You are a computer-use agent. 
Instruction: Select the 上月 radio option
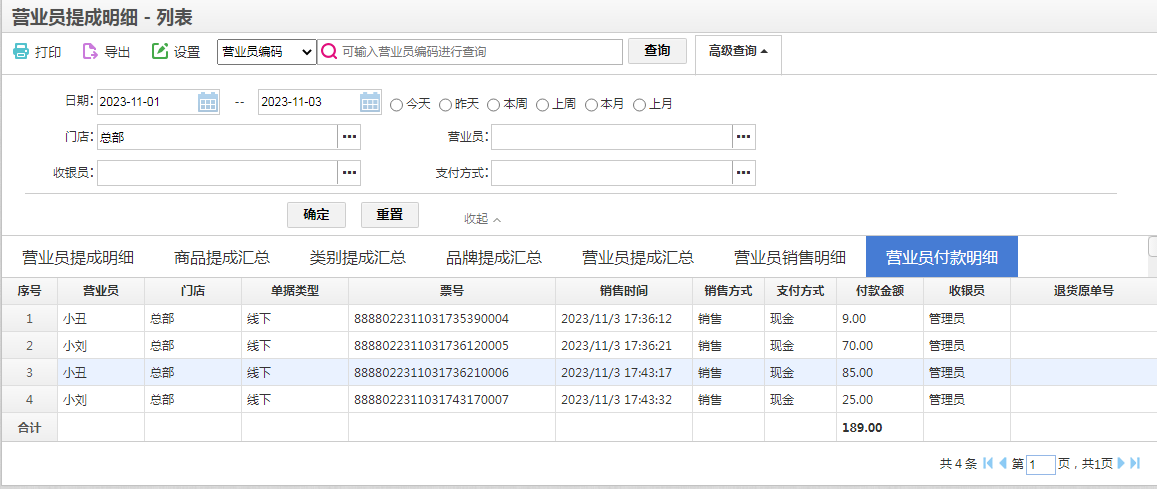point(640,105)
